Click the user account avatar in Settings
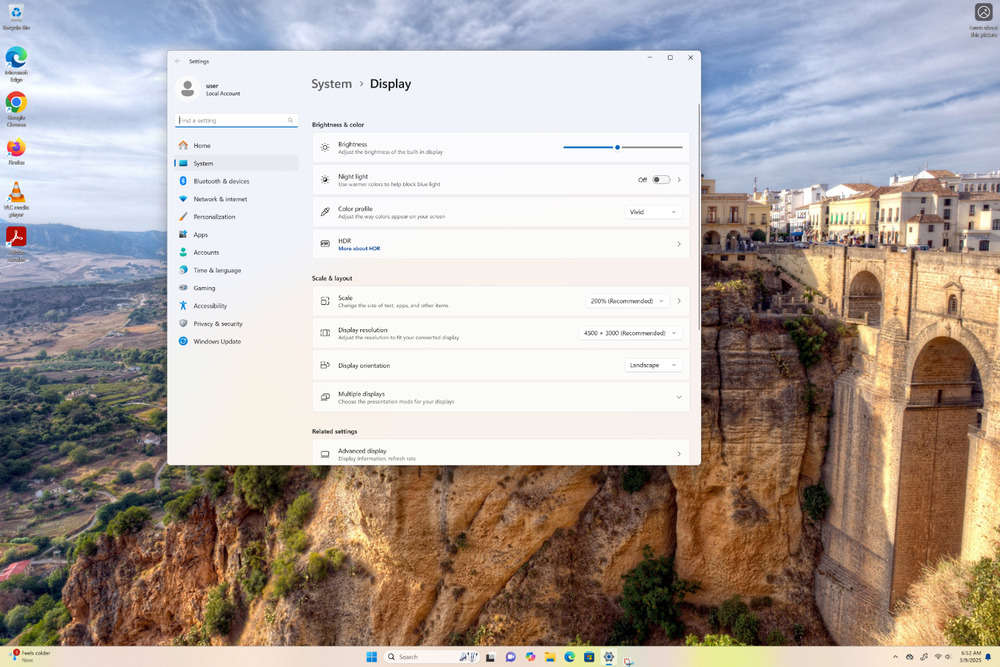The image size is (1000, 667). [x=188, y=89]
